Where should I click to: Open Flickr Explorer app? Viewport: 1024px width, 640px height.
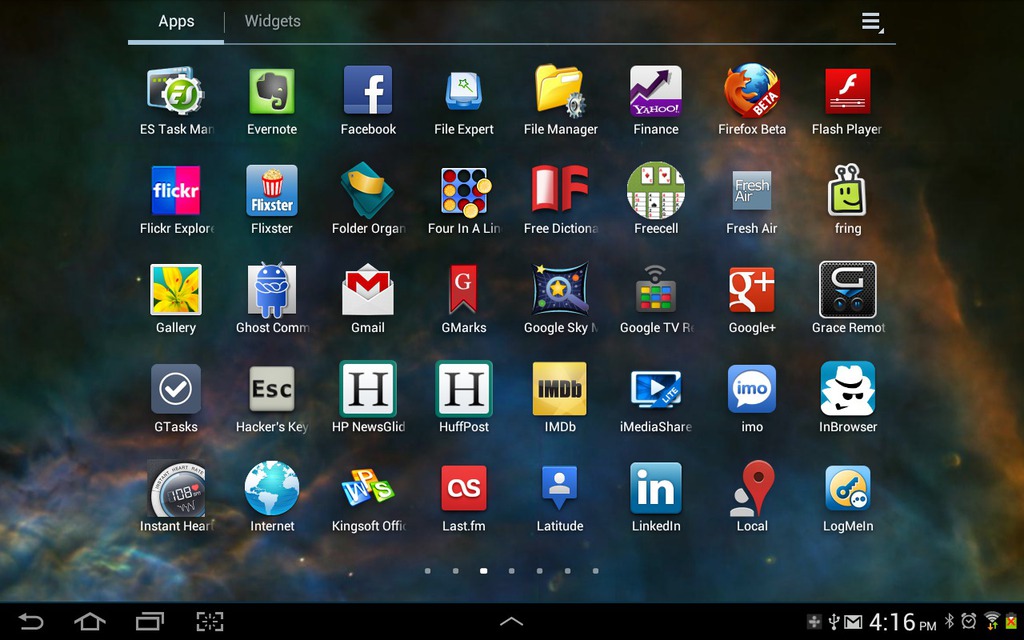[176, 191]
